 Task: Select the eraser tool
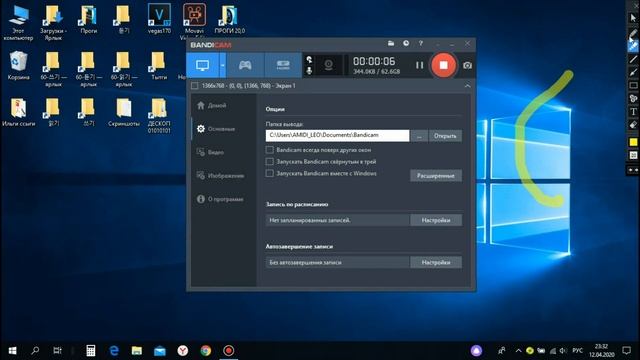tap(633, 125)
